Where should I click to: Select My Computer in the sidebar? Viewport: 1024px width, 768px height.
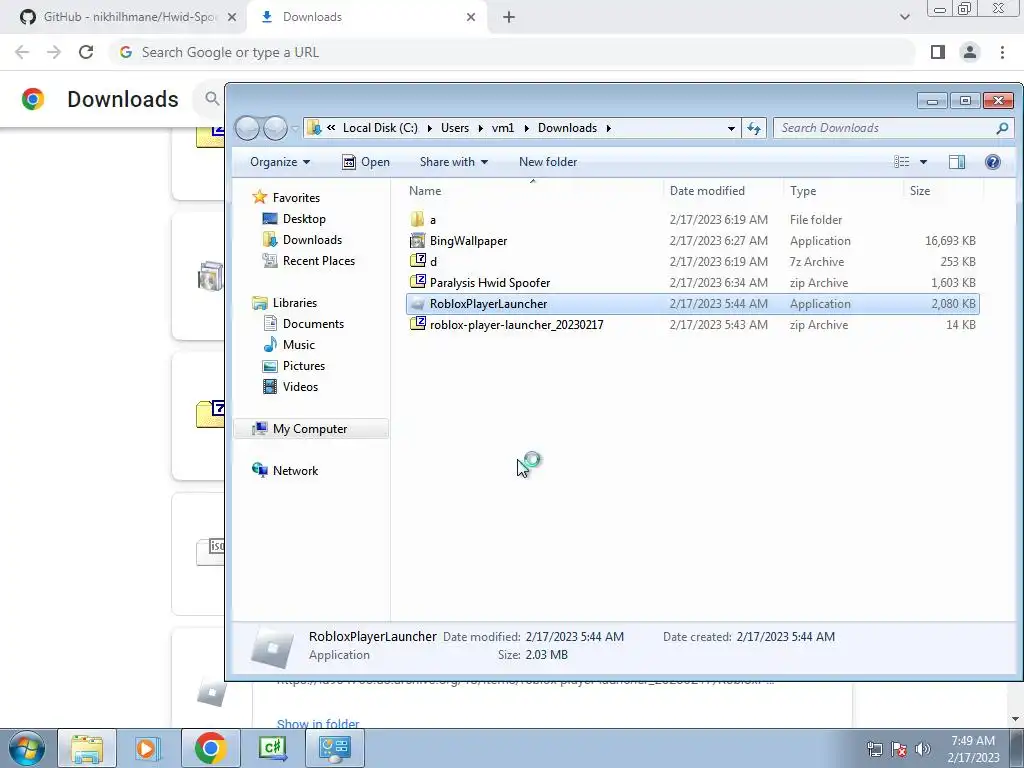click(310, 428)
